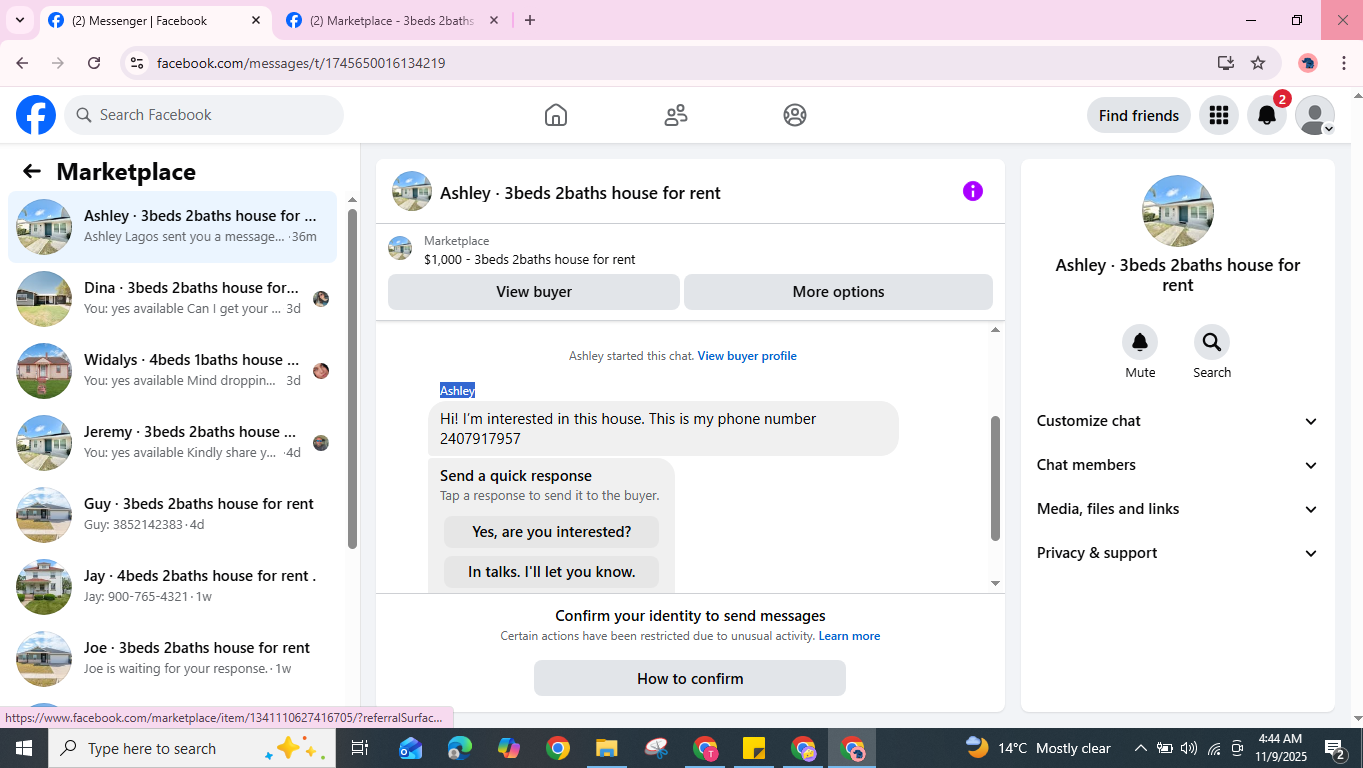Screen dimensions: 1363x768
Task: Send quick response In talks. I'll let you know.
Action: 551,572
